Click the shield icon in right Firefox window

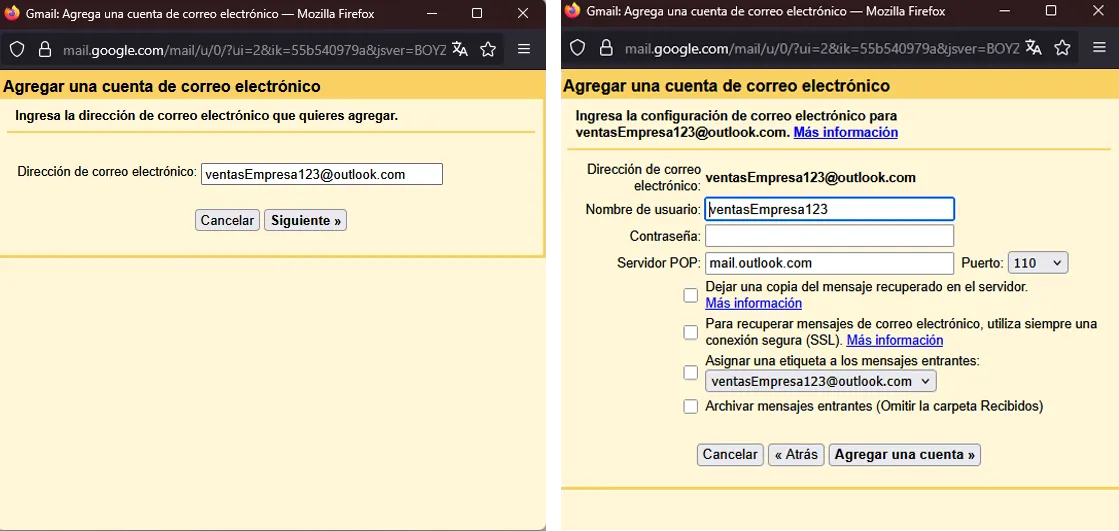pos(577,47)
